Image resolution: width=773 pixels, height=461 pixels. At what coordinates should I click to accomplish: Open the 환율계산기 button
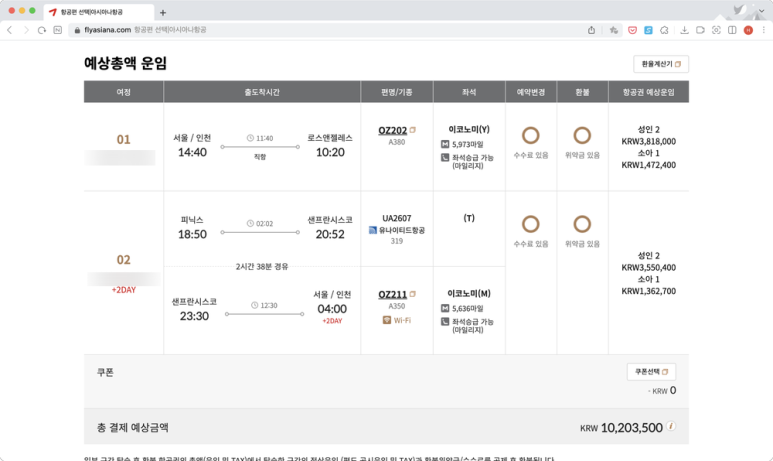pos(661,64)
